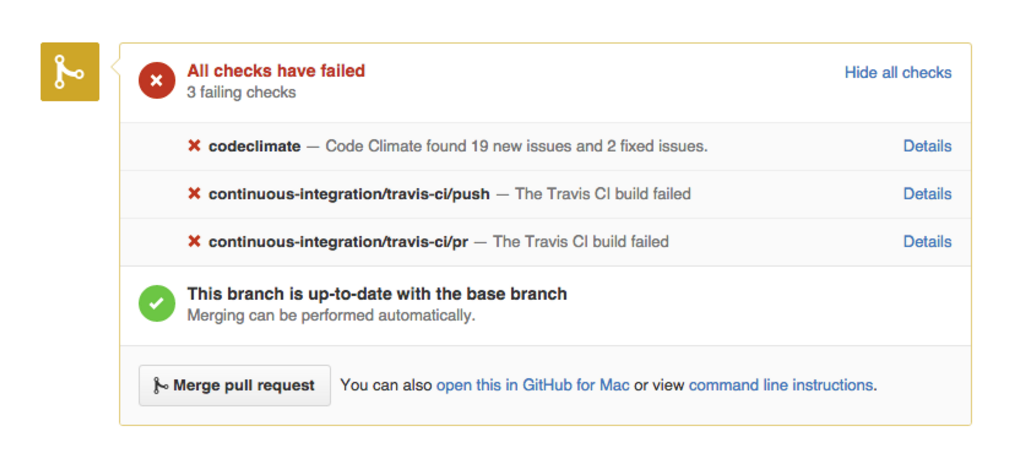Click the merge icon inside Merge pull request

pos(160,385)
